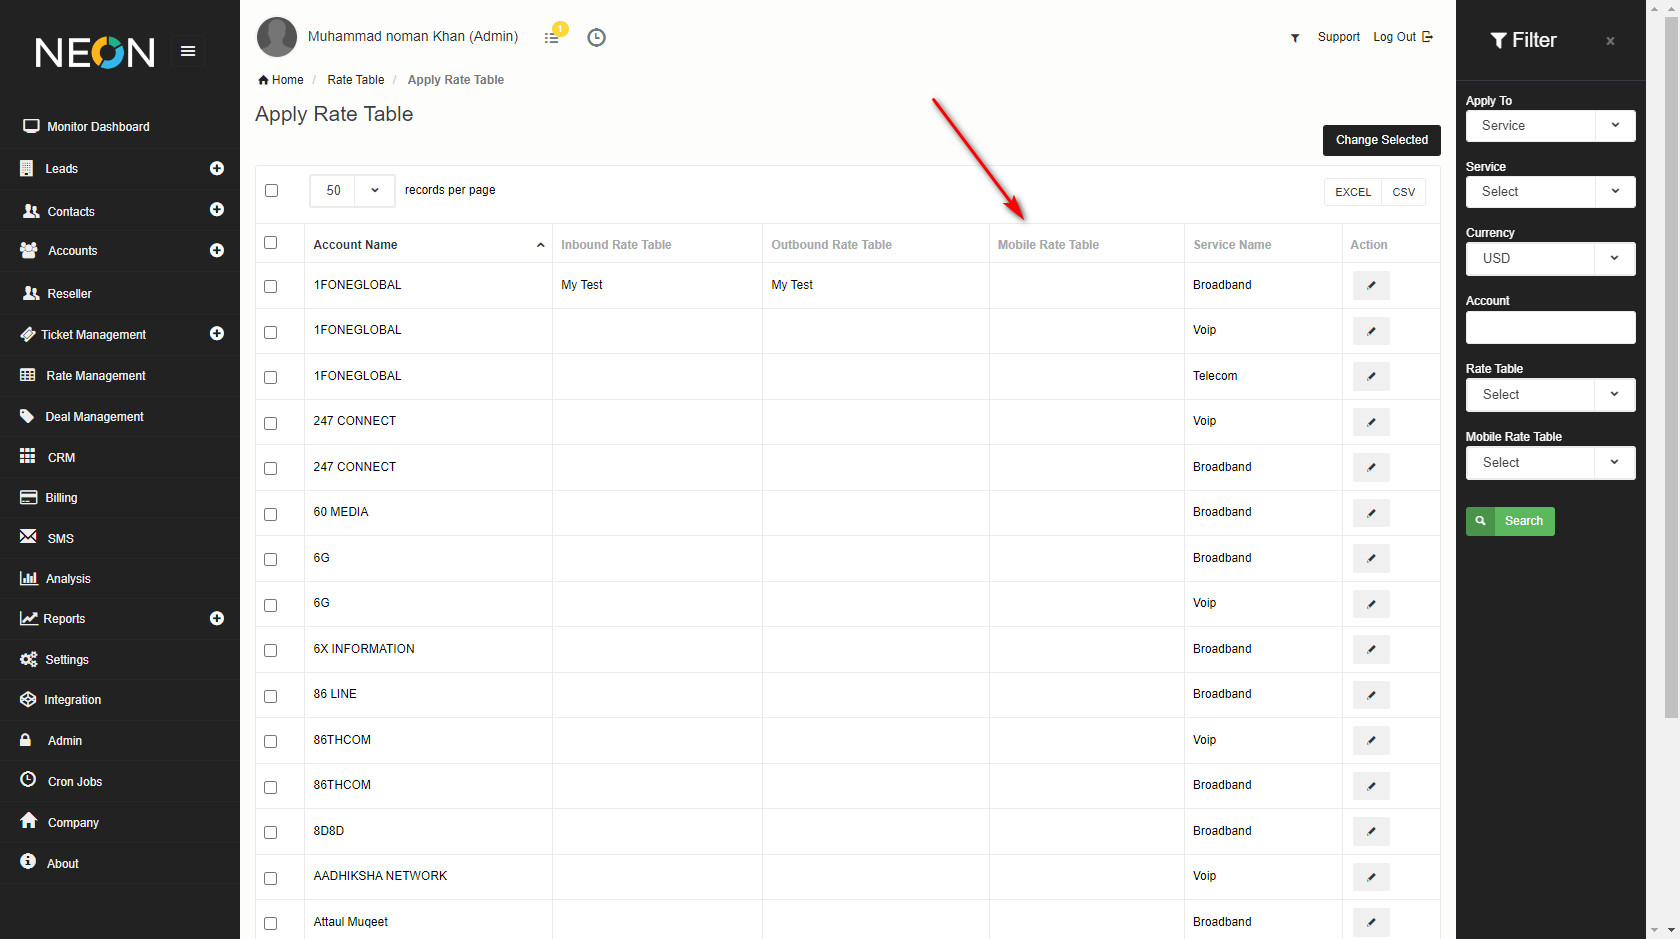The image size is (1680, 939).
Task: Click the Account input field in the Filter panel
Action: point(1550,328)
